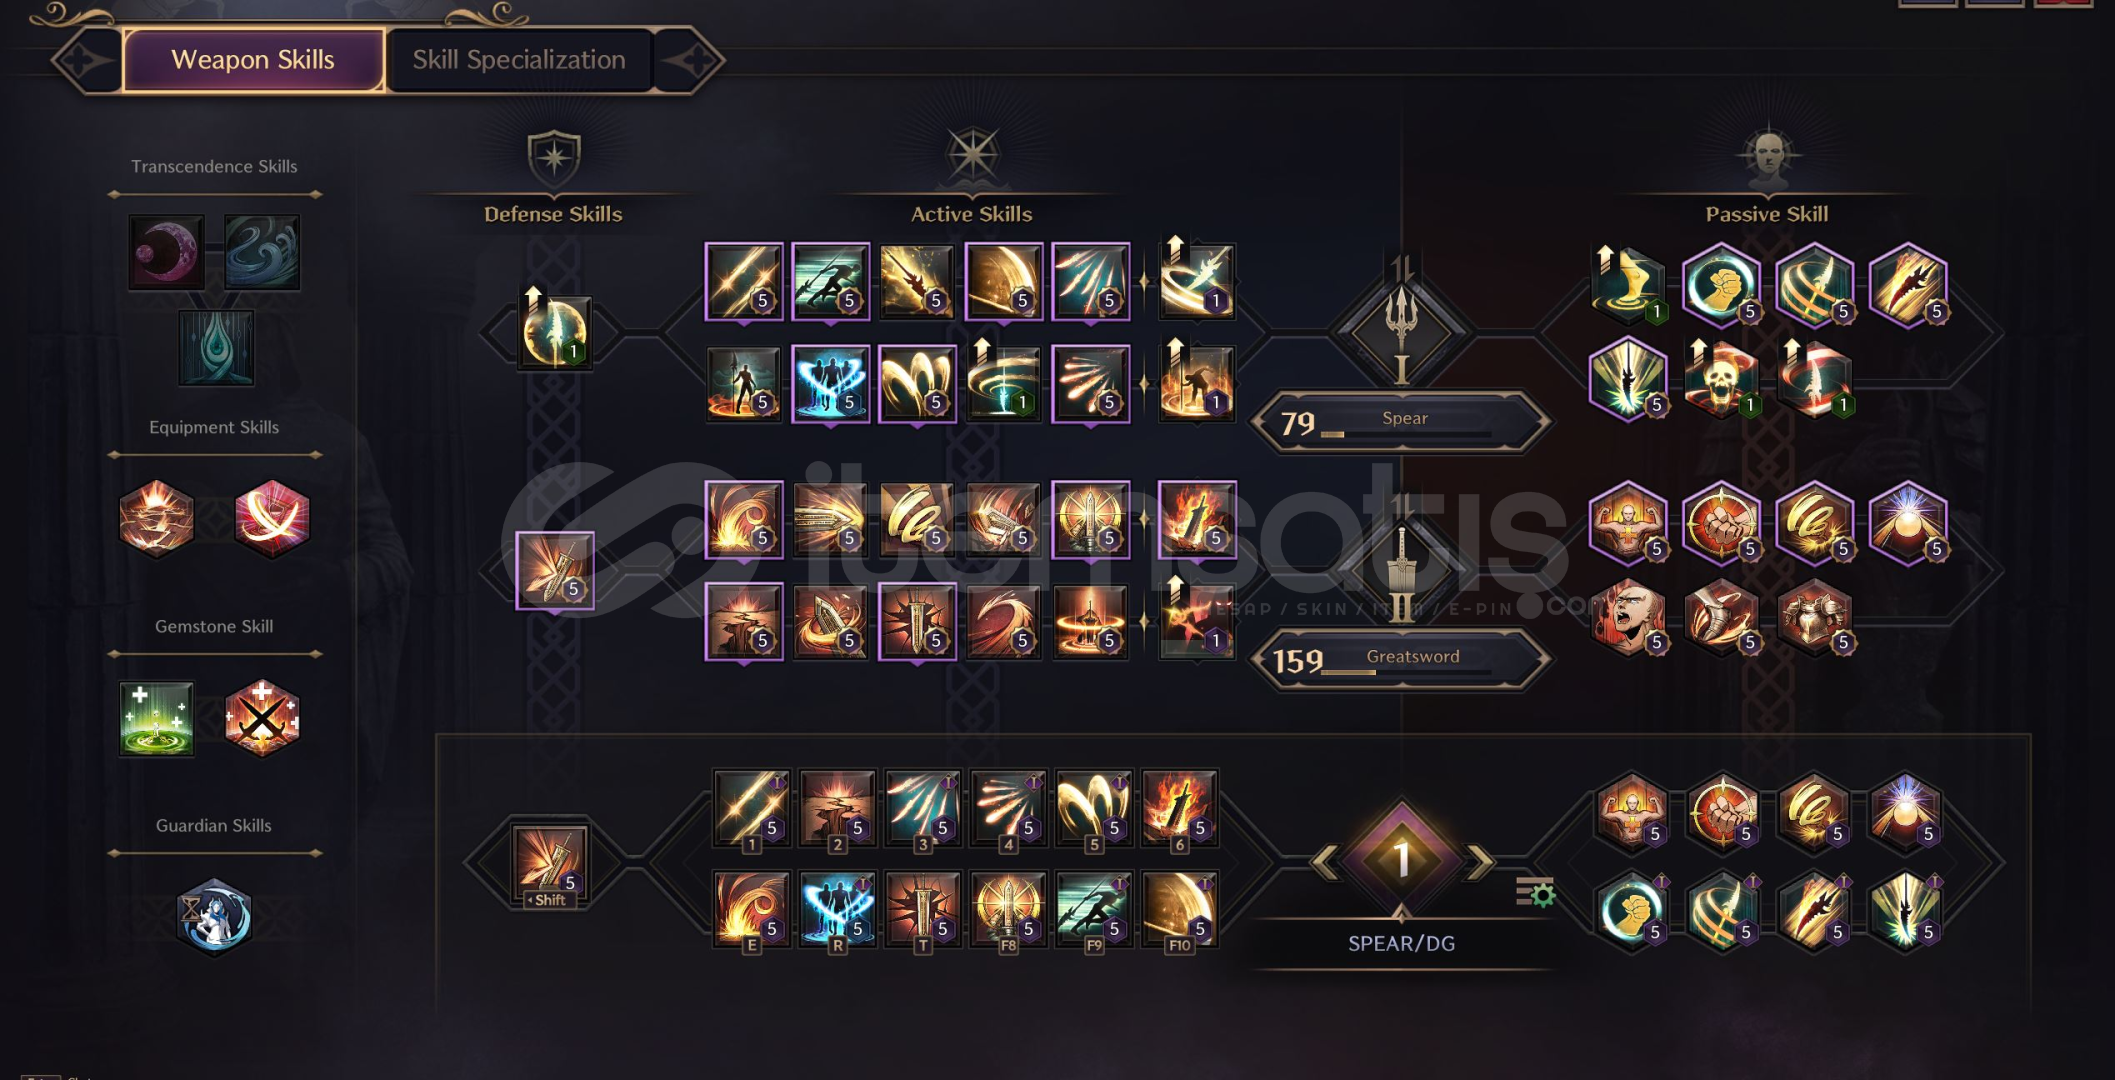Click the red swirl Equipment skill hexagon
This screenshot has height=1080, width=2115.
(x=272, y=518)
